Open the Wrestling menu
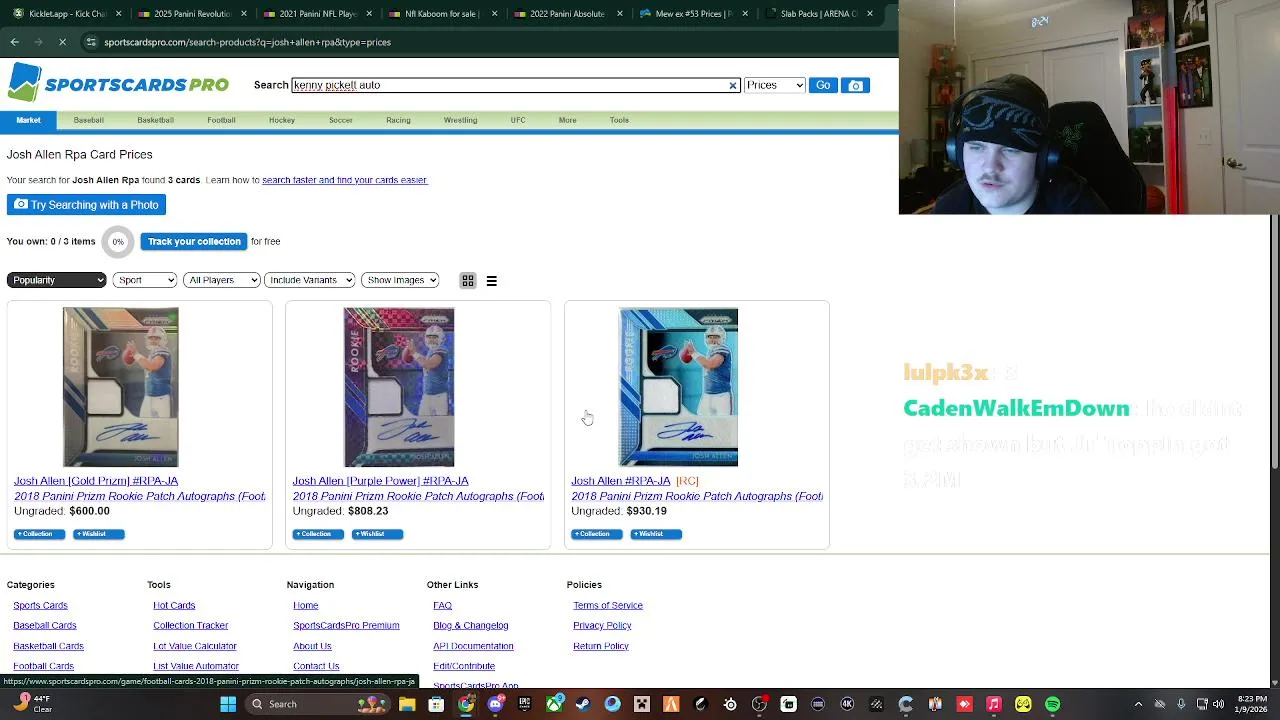The image size is (1280, 720). coord(460,120)
